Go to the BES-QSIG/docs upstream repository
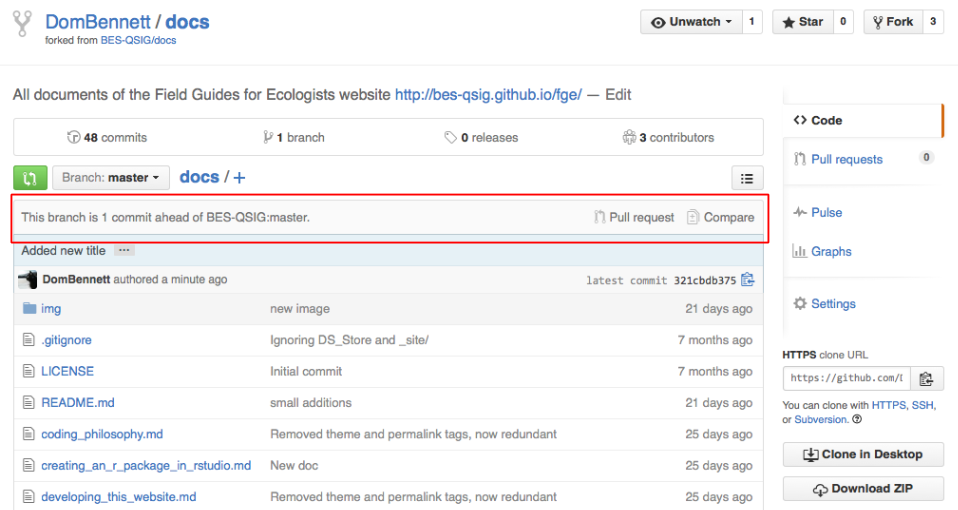The width and height of the screenshot is (958, 510). tap(138, 40)
